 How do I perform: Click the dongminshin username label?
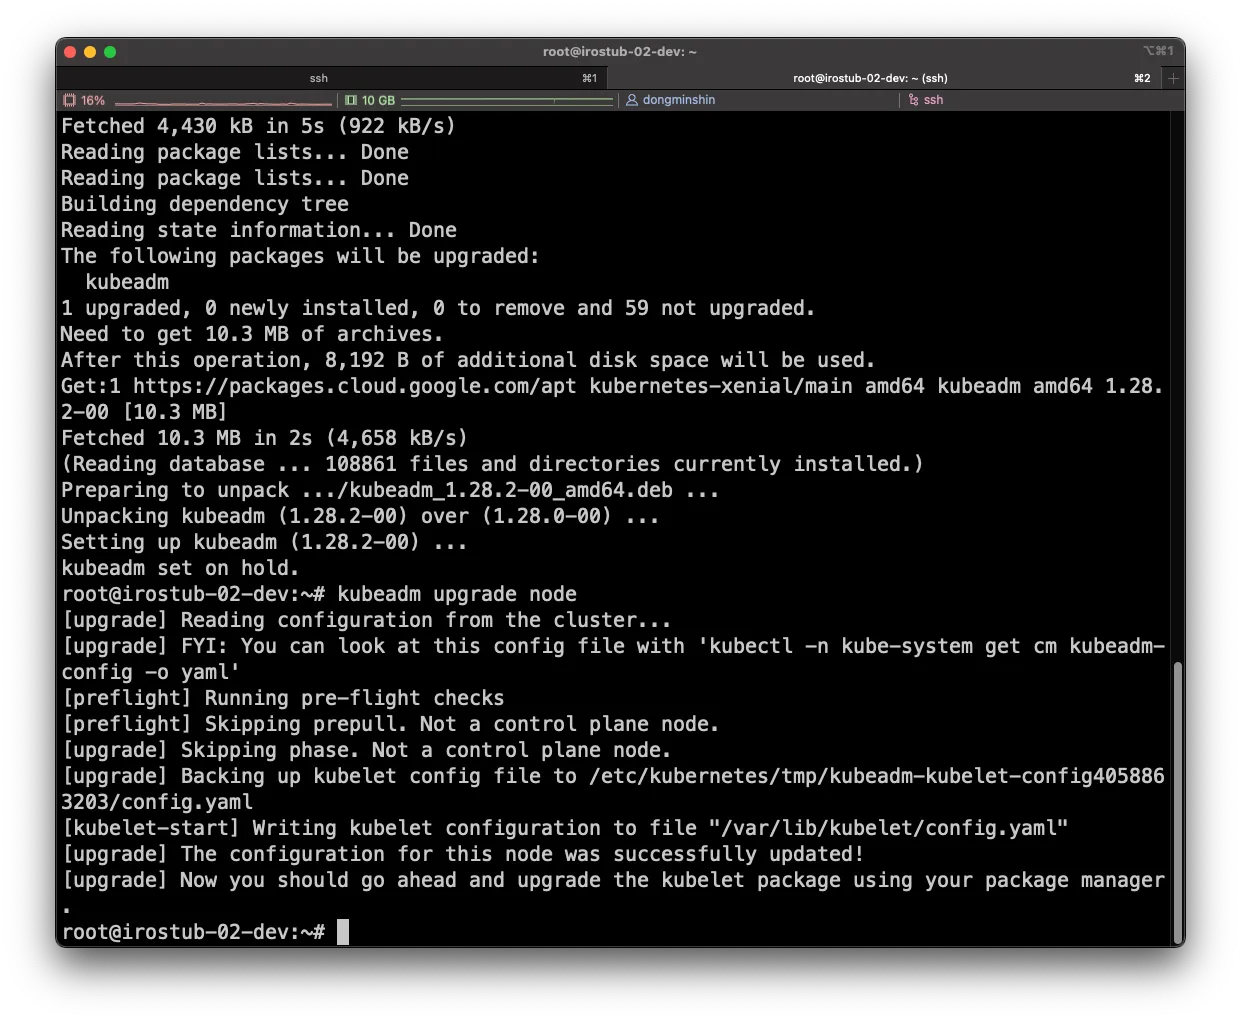678,100
